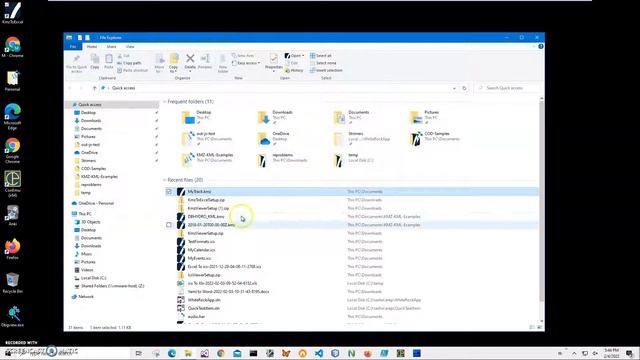The image size is (640, 360).
Task: Click the Open button in ribbon
Action: pos(294,56)
